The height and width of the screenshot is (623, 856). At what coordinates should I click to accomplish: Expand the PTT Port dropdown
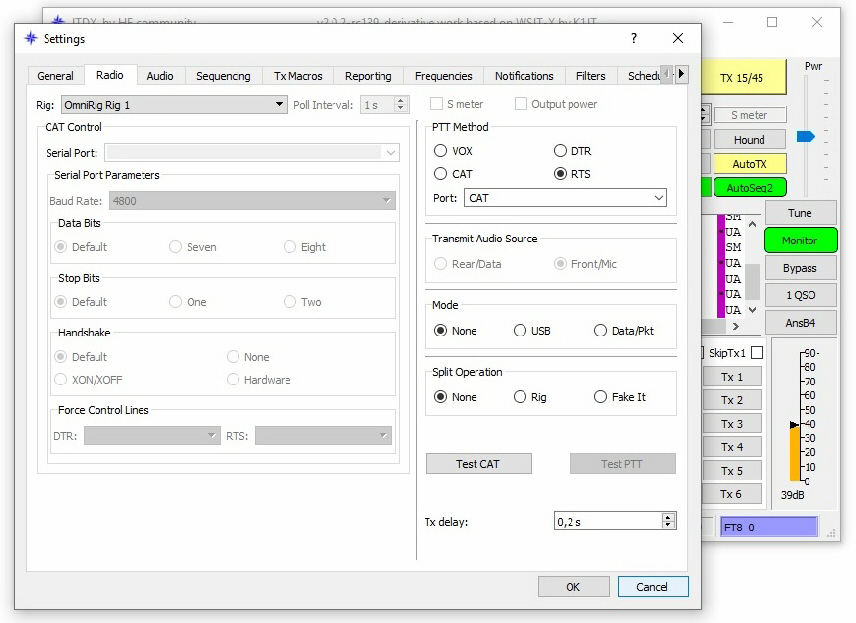(x=658, y=198)
